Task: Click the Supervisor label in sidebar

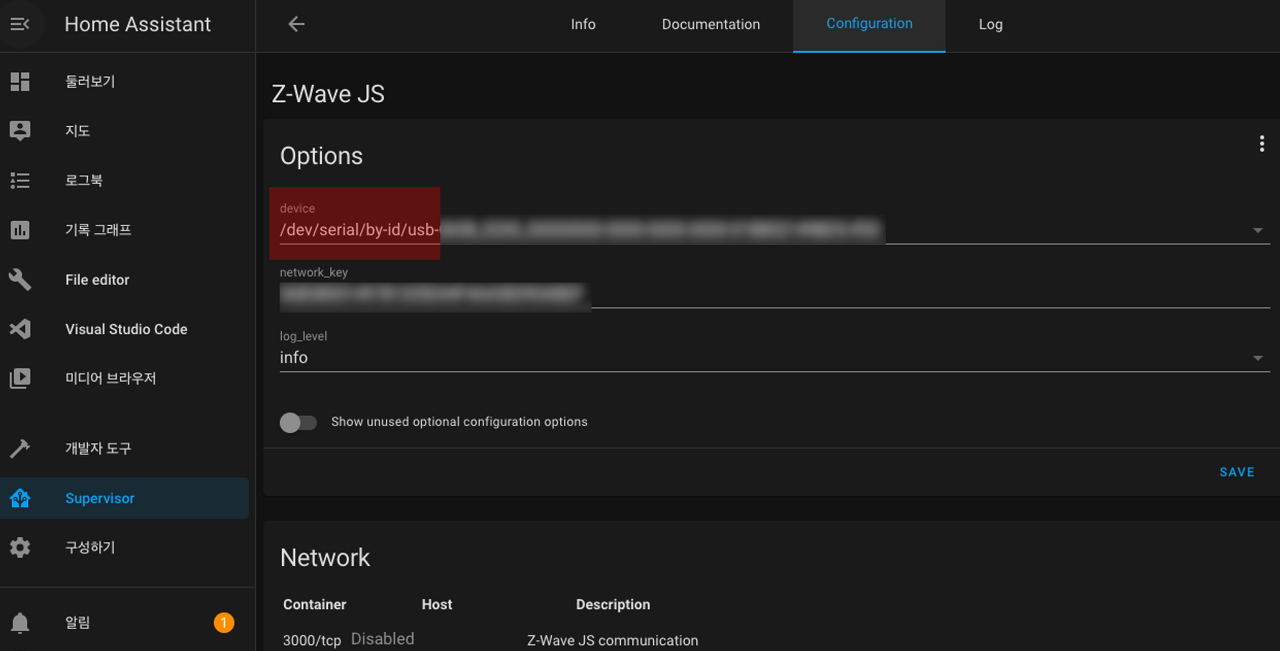Action: (100, 498)
